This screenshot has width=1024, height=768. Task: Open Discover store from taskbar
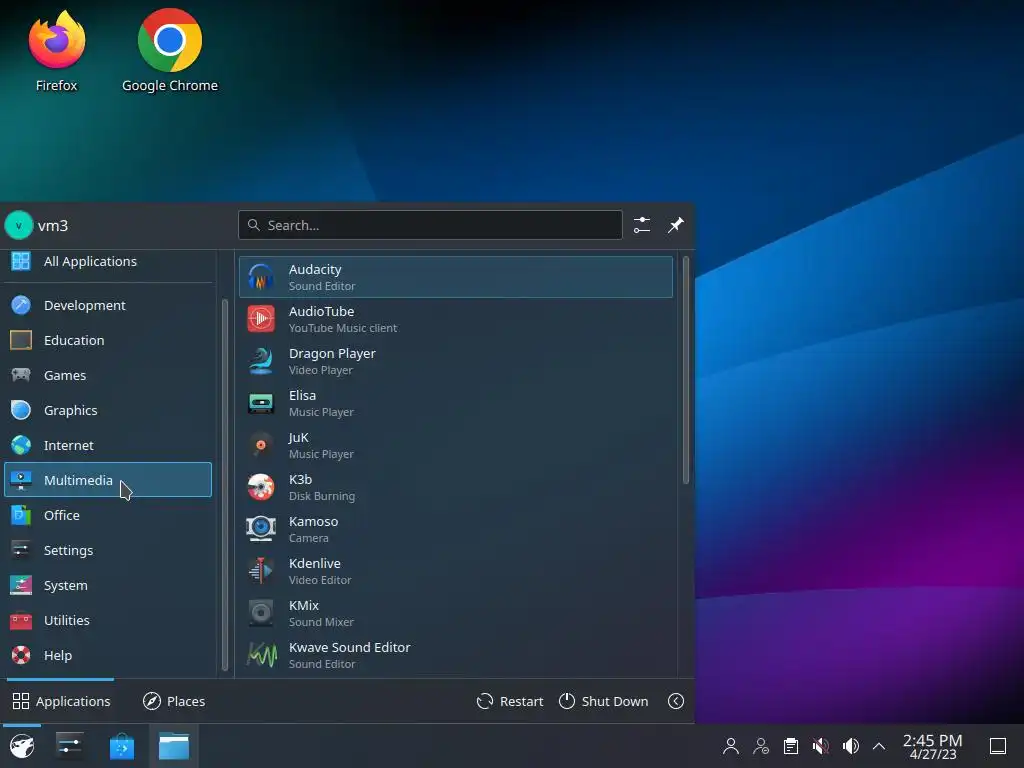pos(121,746)
